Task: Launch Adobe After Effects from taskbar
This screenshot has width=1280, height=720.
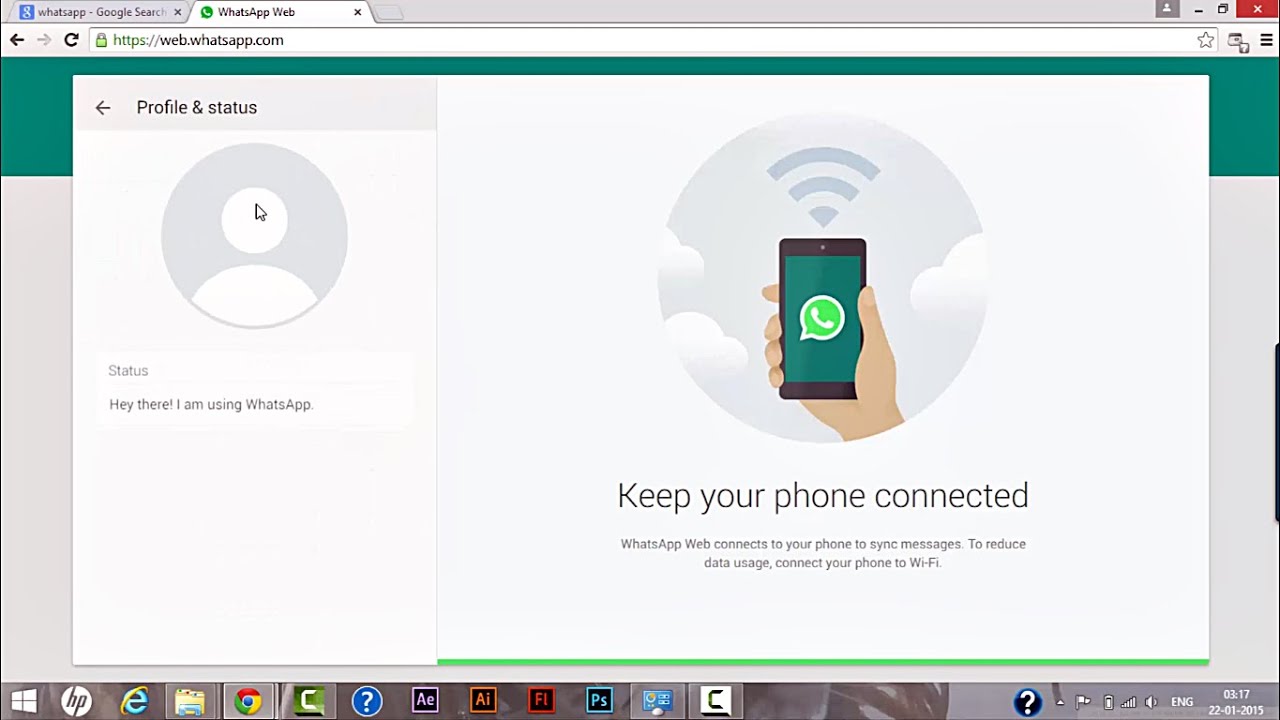Action: coord(425,700)
